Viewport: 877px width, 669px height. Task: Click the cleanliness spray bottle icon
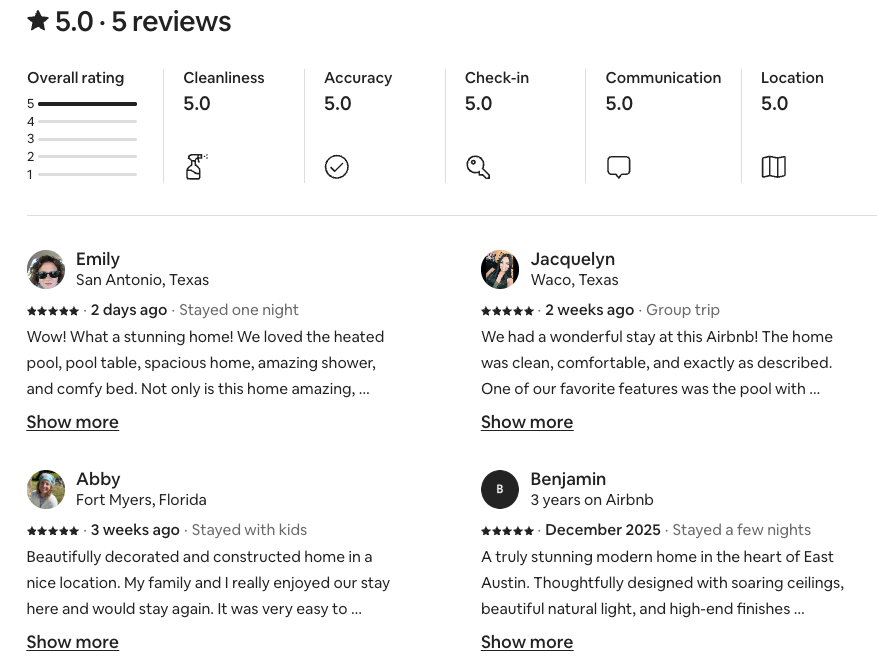[x=195, y=167]
